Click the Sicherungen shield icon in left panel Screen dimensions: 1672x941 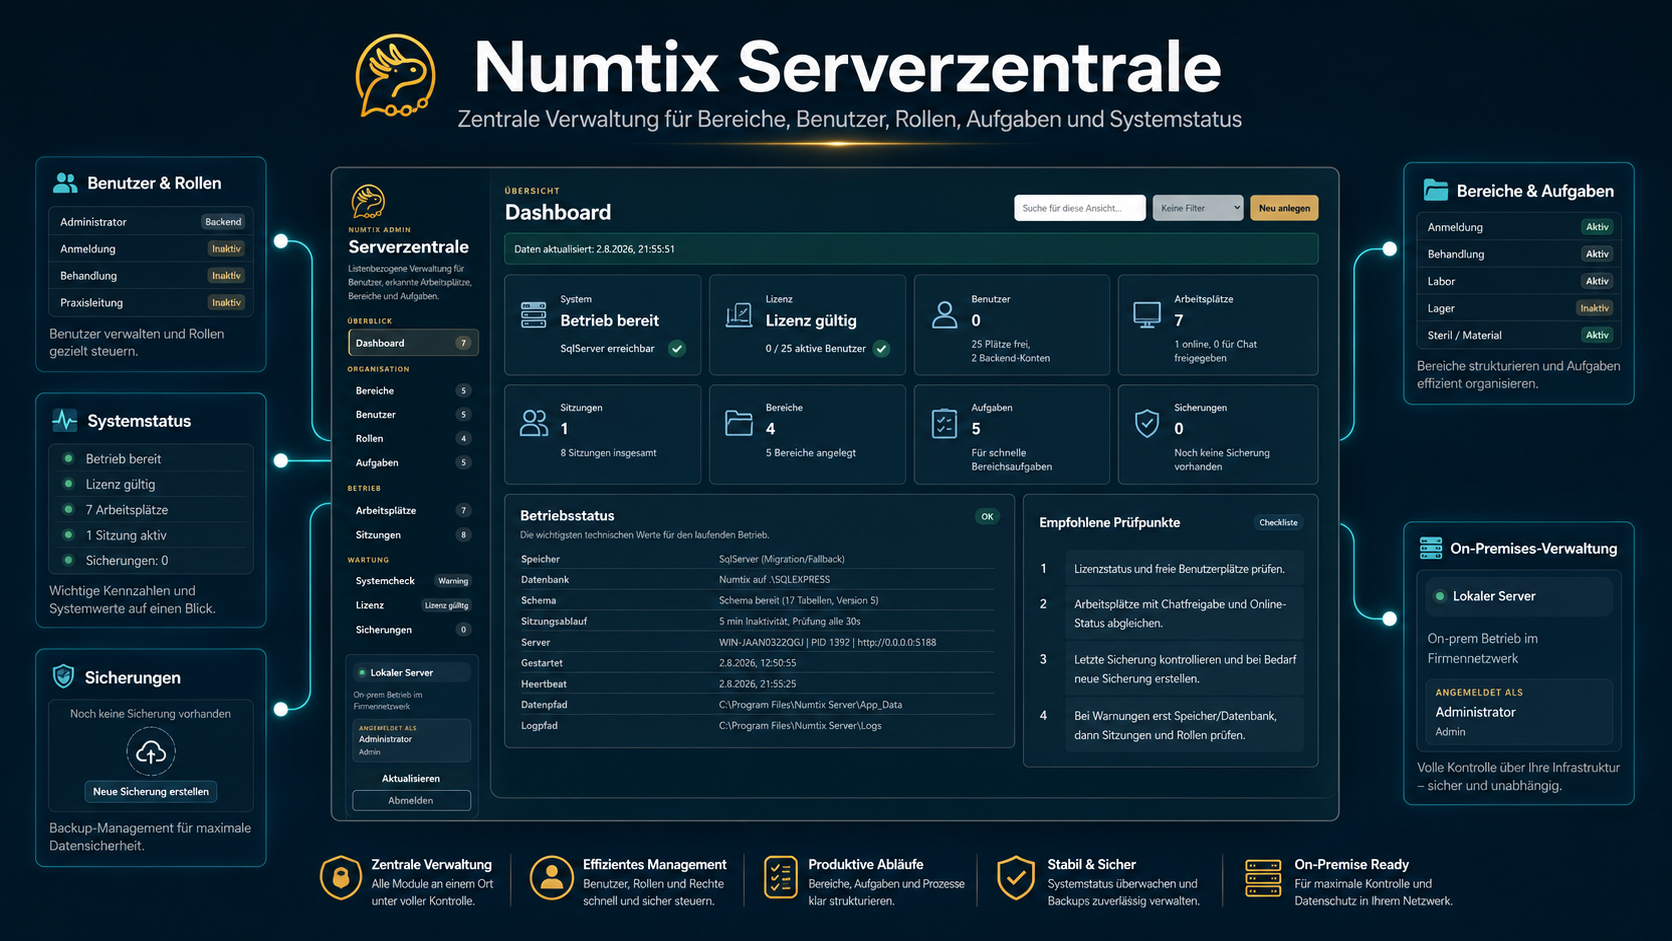(63, 677)
